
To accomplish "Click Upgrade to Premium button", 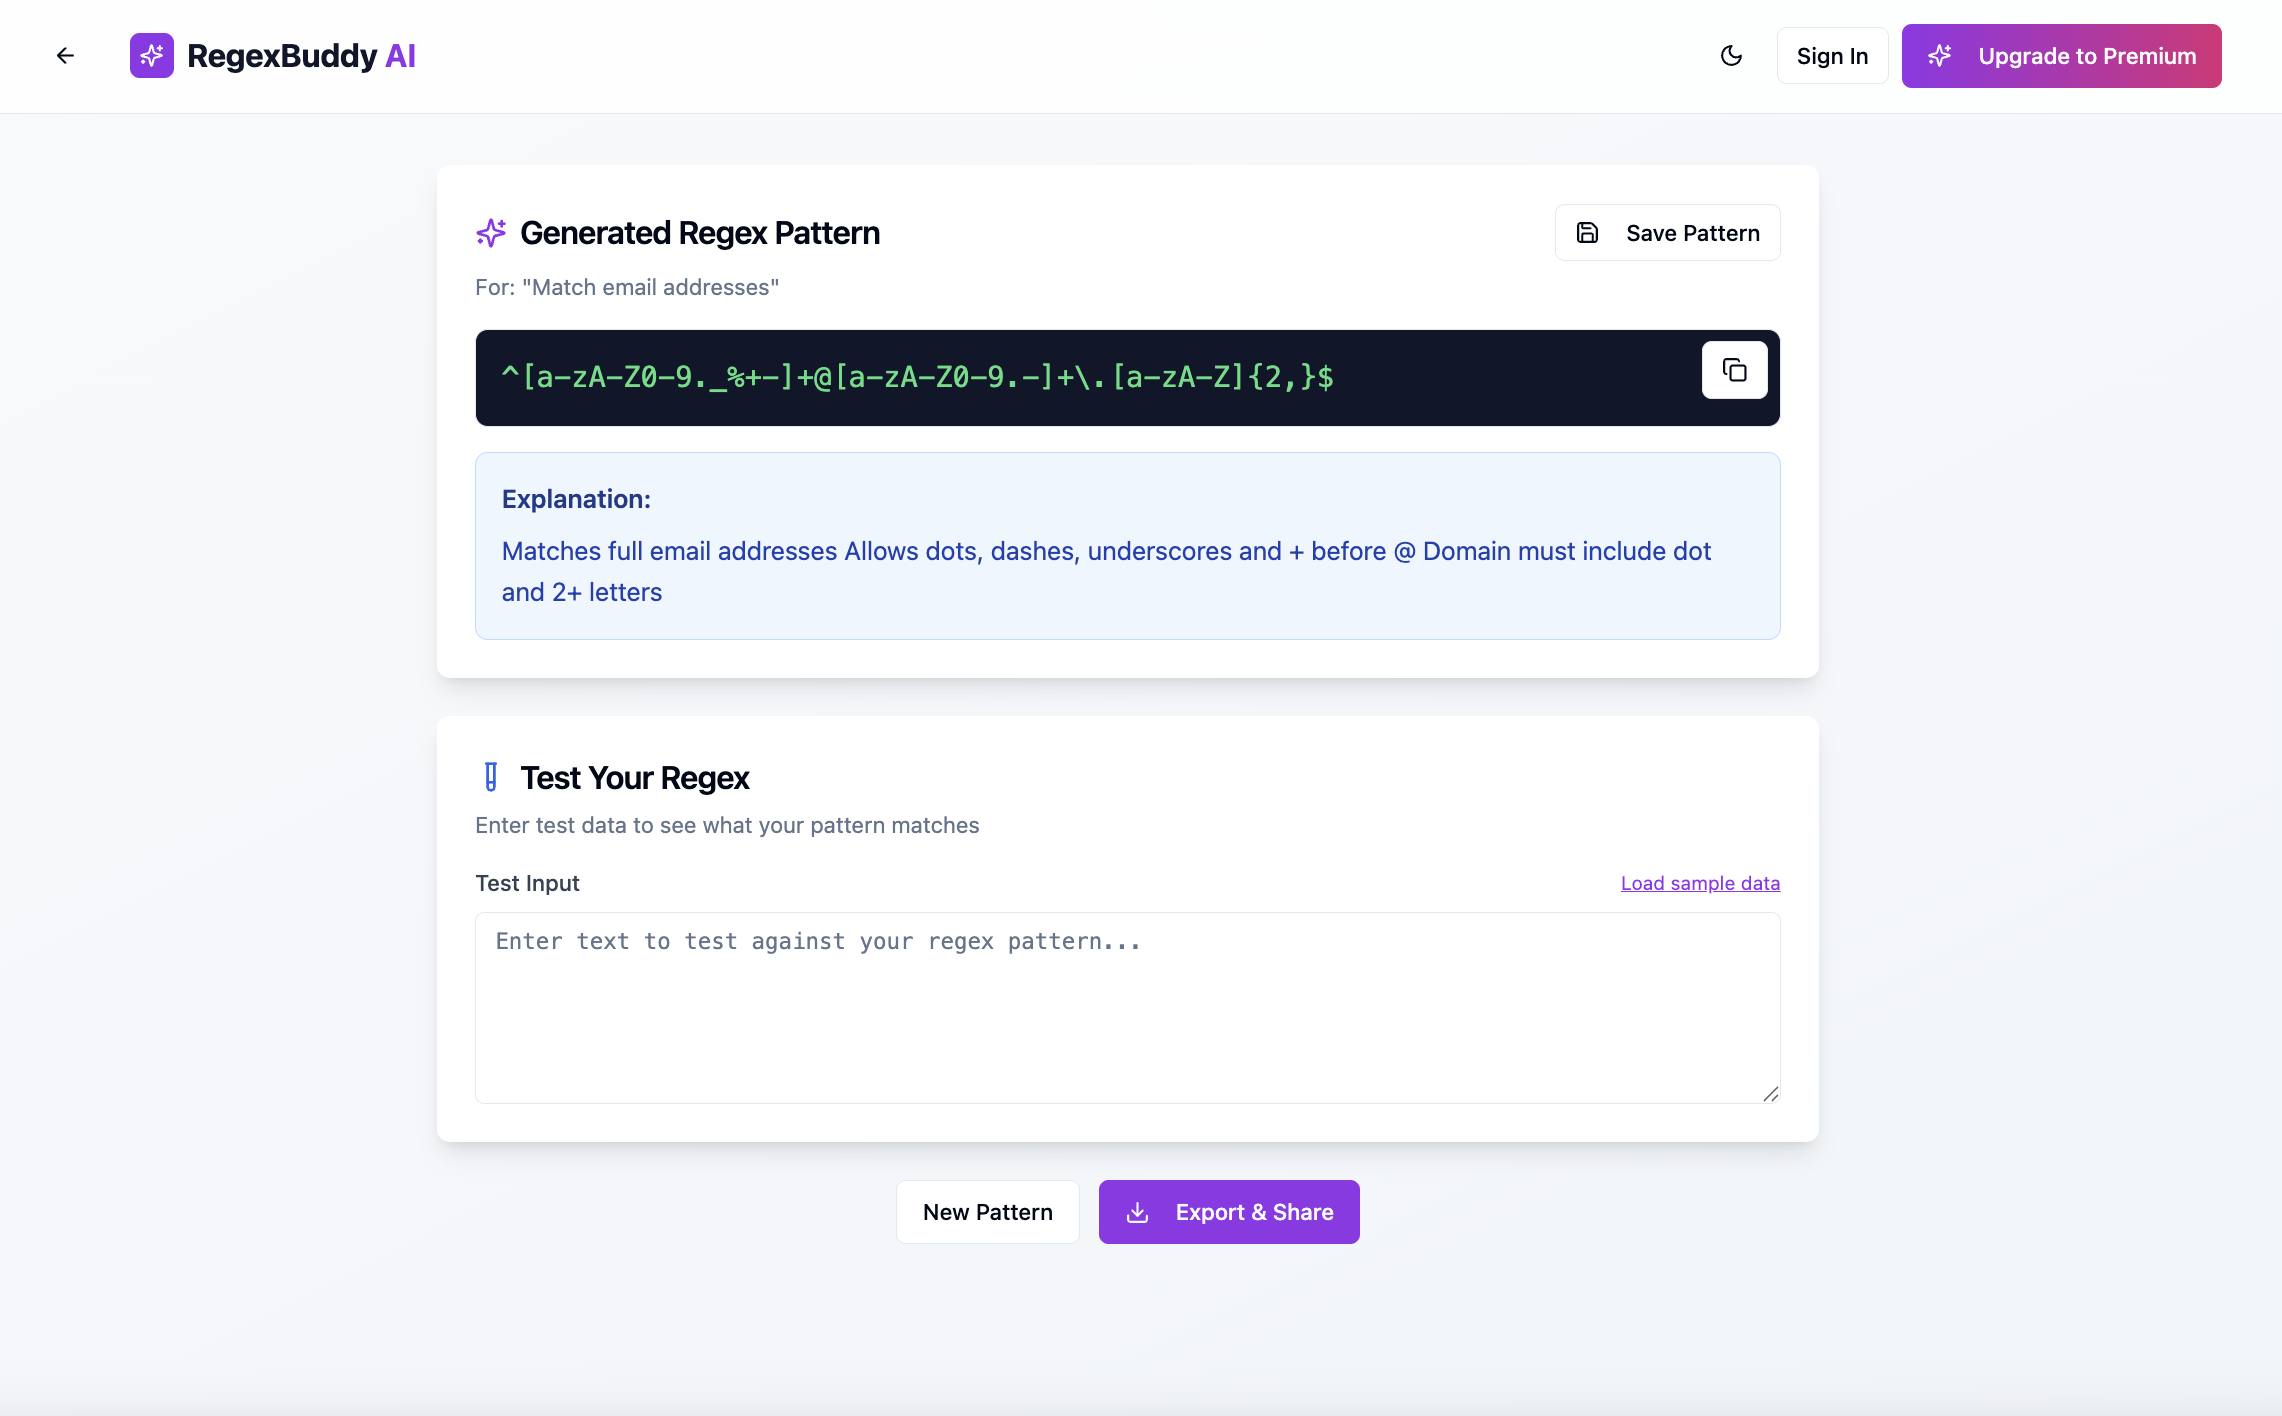I will point(2061,56).
